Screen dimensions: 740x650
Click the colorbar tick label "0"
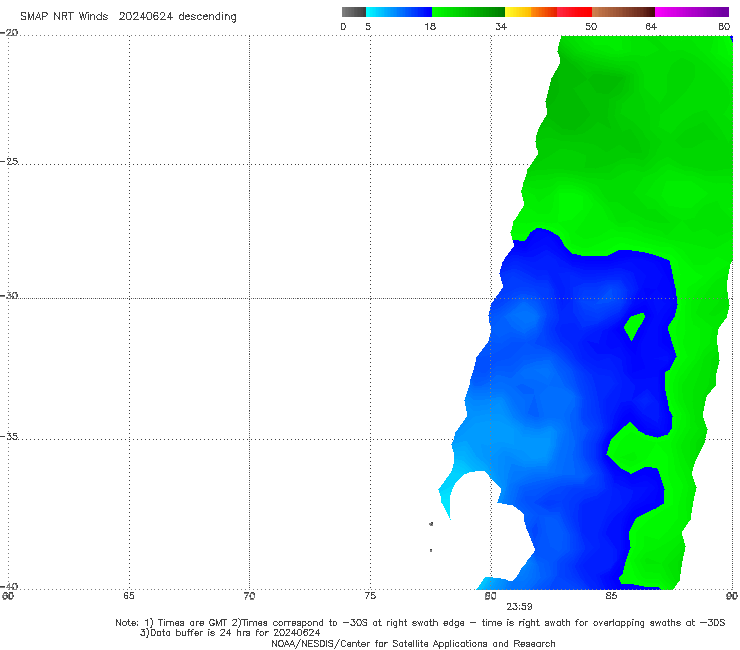(344, 26)
